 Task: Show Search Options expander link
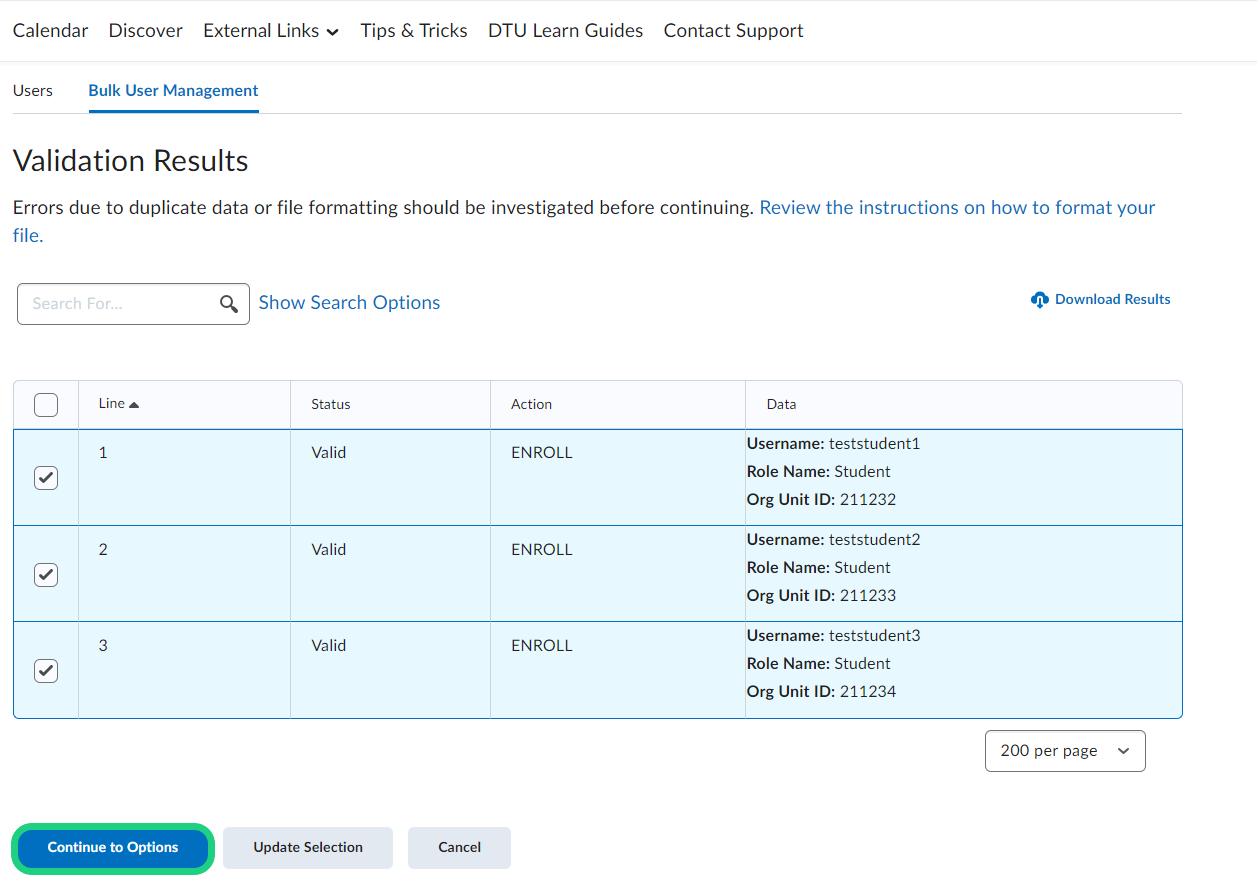click(349, 303)
